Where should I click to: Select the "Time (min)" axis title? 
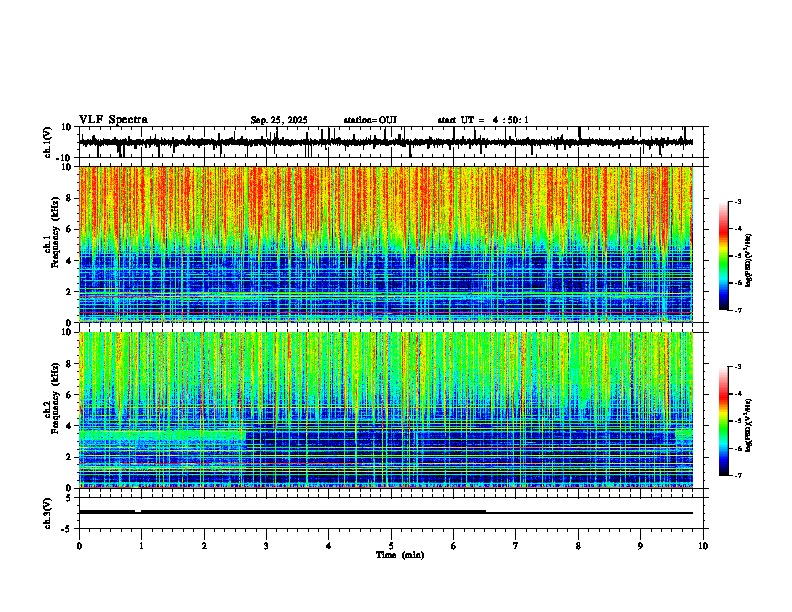[x=400, y=555]
